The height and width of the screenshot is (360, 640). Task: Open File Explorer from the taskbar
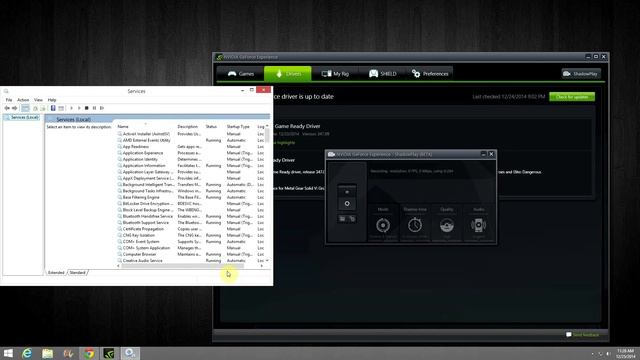coord(47,353)
